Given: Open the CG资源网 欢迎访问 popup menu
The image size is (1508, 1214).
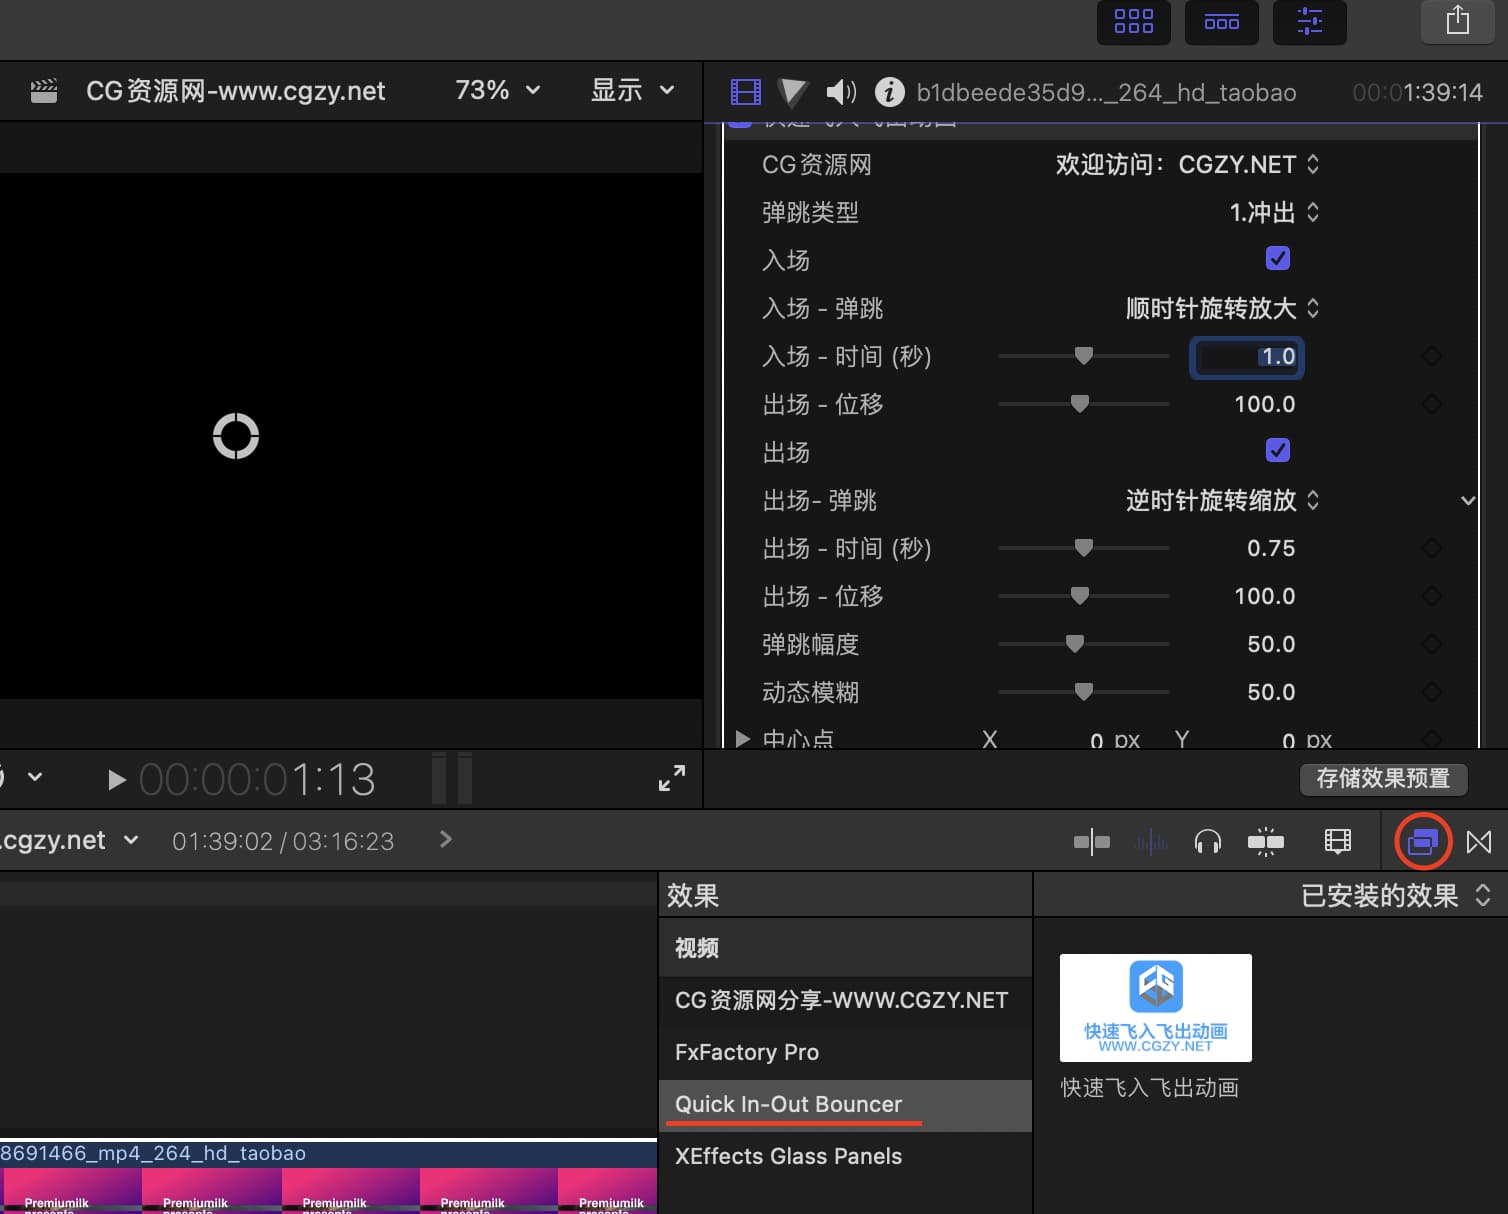Looking at the screenshot, I should click(1187, 164).
